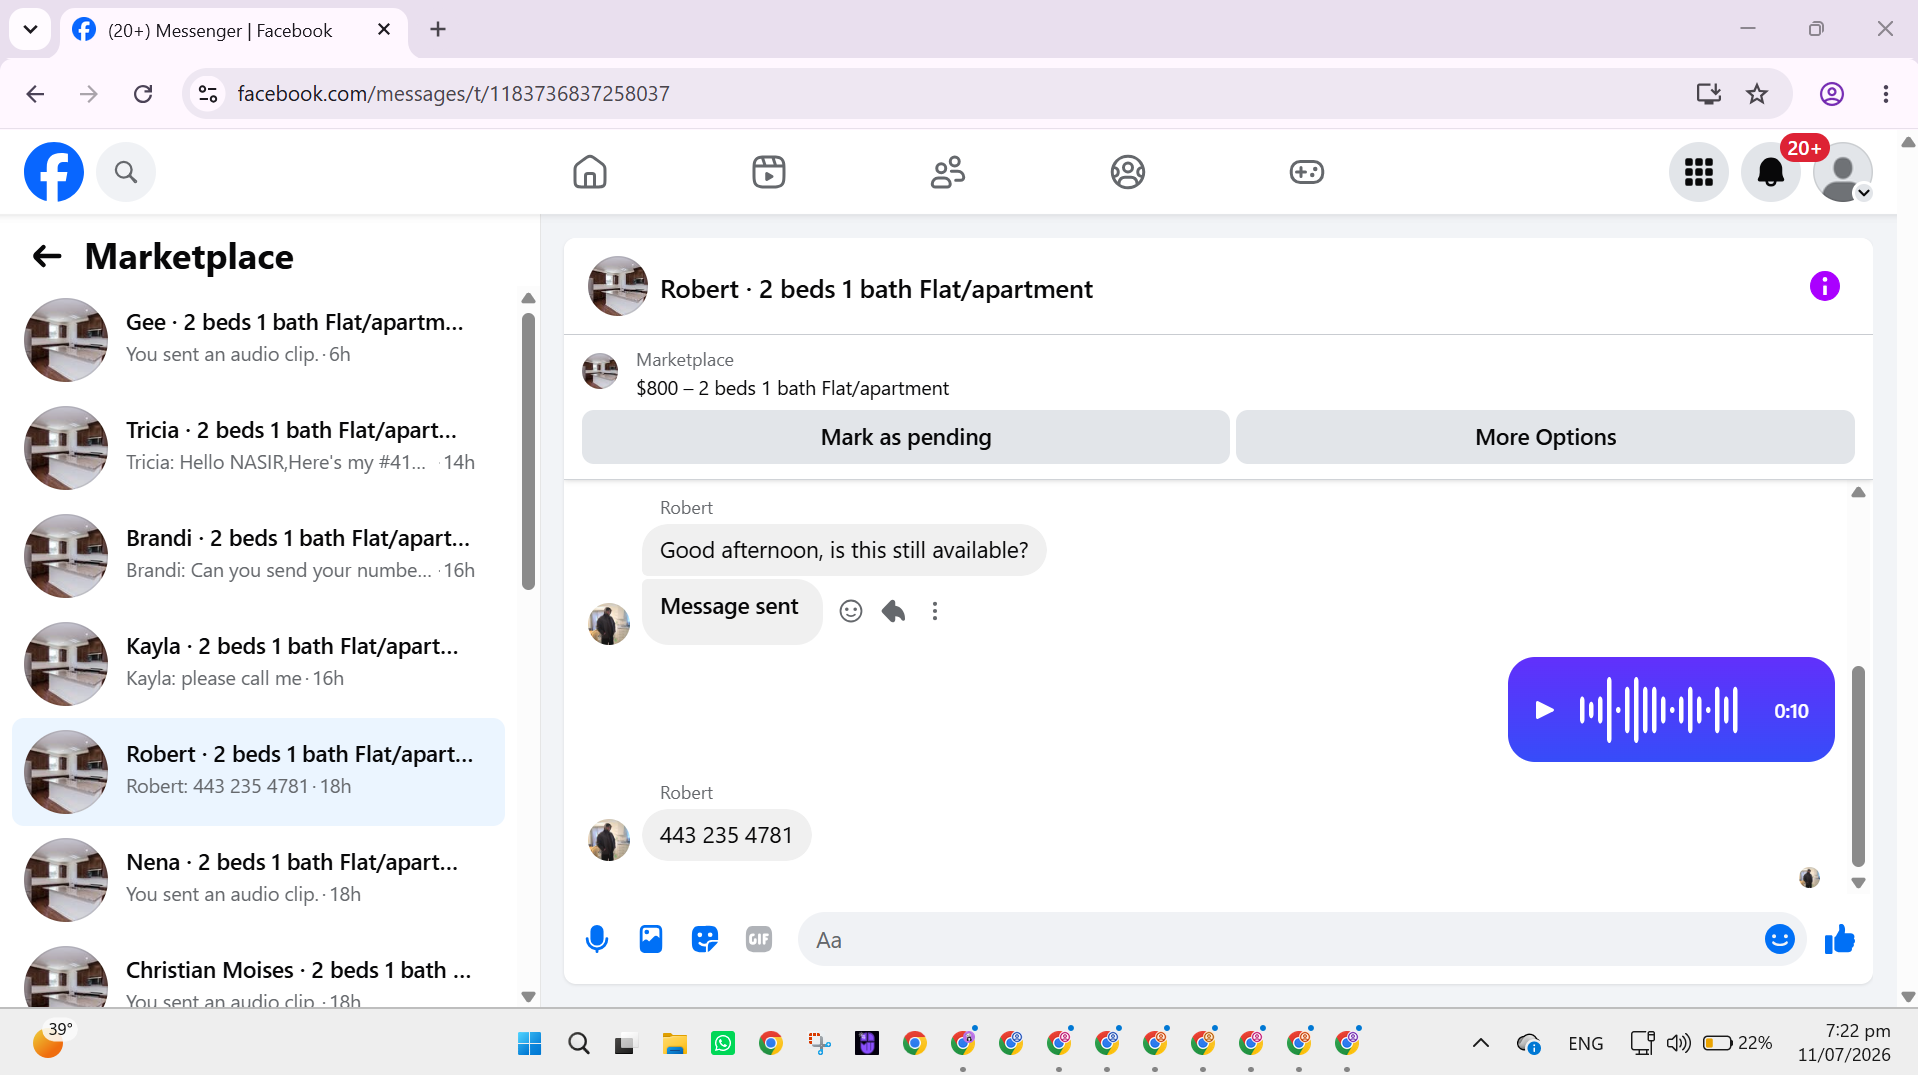Open Robert's profile picture in chat header
The height and width of the screenshot is (1075, 1918).
coord(617,287)
